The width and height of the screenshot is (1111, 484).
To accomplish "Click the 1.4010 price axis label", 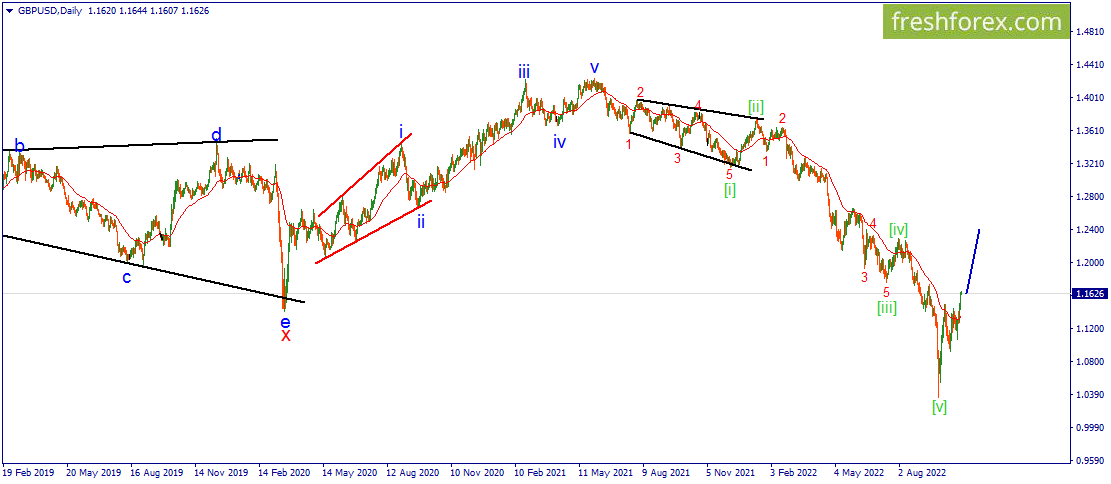I will pos(1090,98).
